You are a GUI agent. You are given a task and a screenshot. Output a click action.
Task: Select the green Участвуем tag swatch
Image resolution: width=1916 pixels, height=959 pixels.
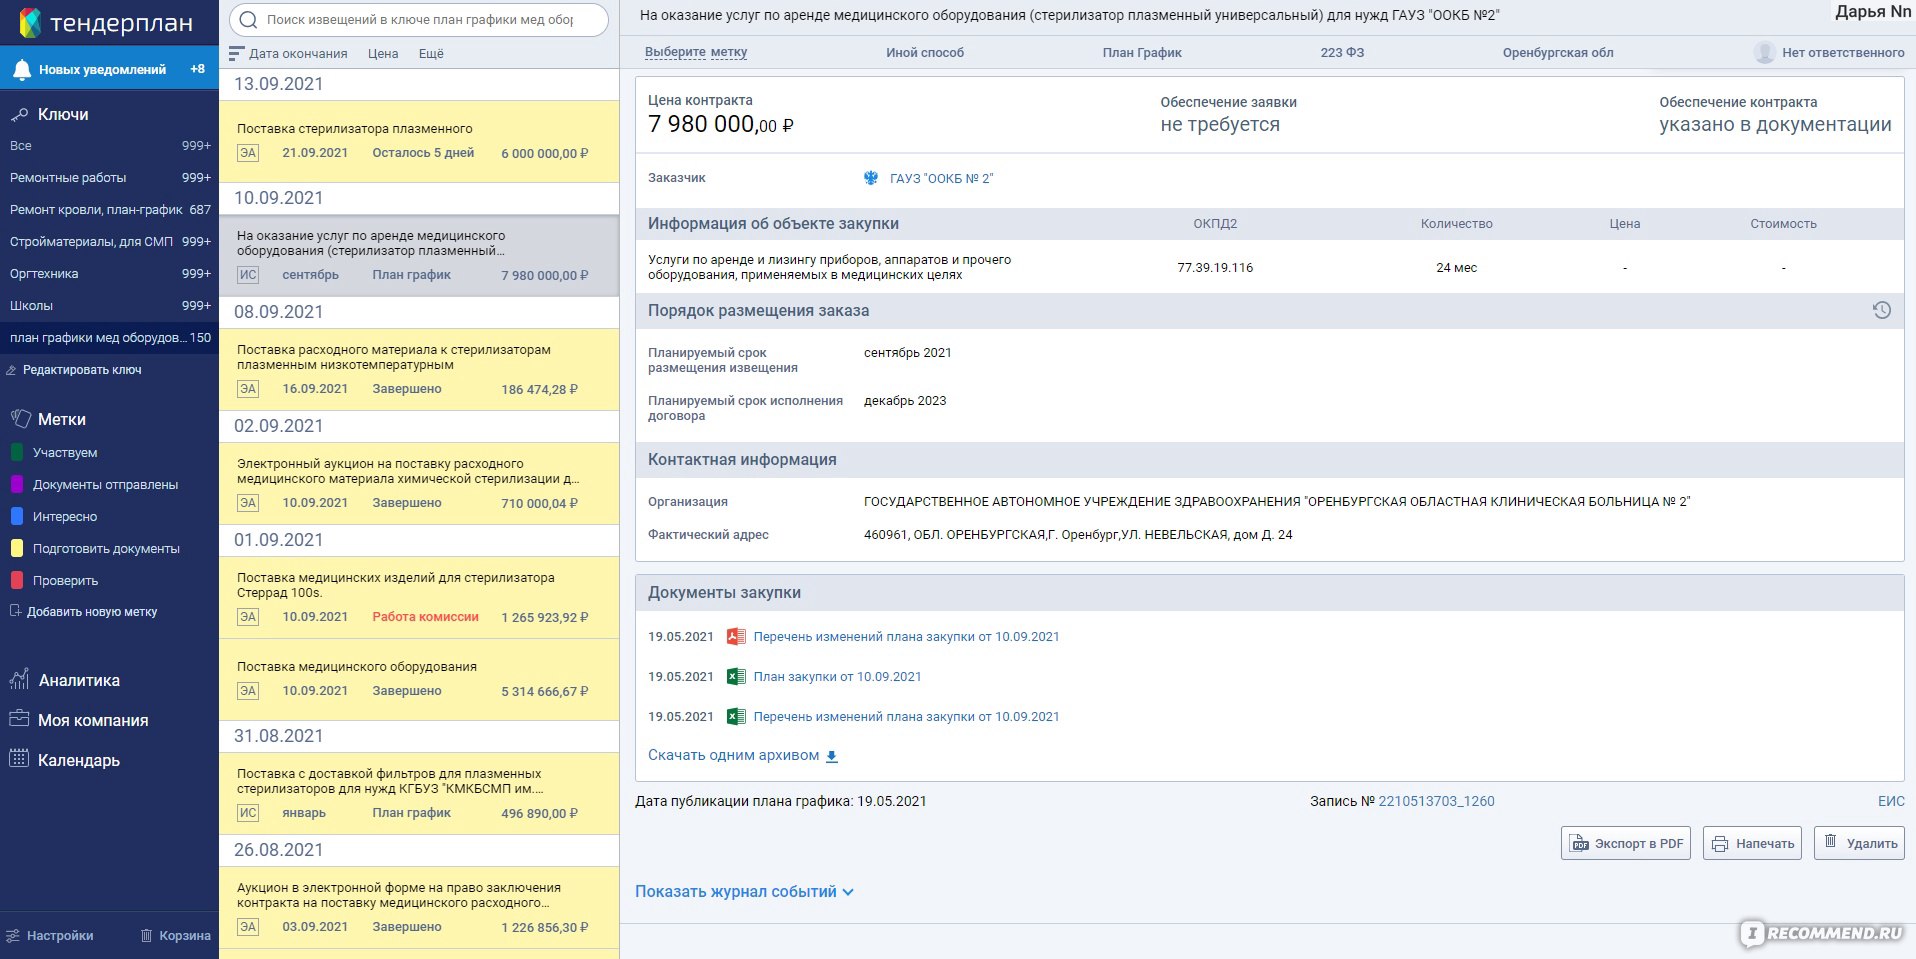(16, 452)
